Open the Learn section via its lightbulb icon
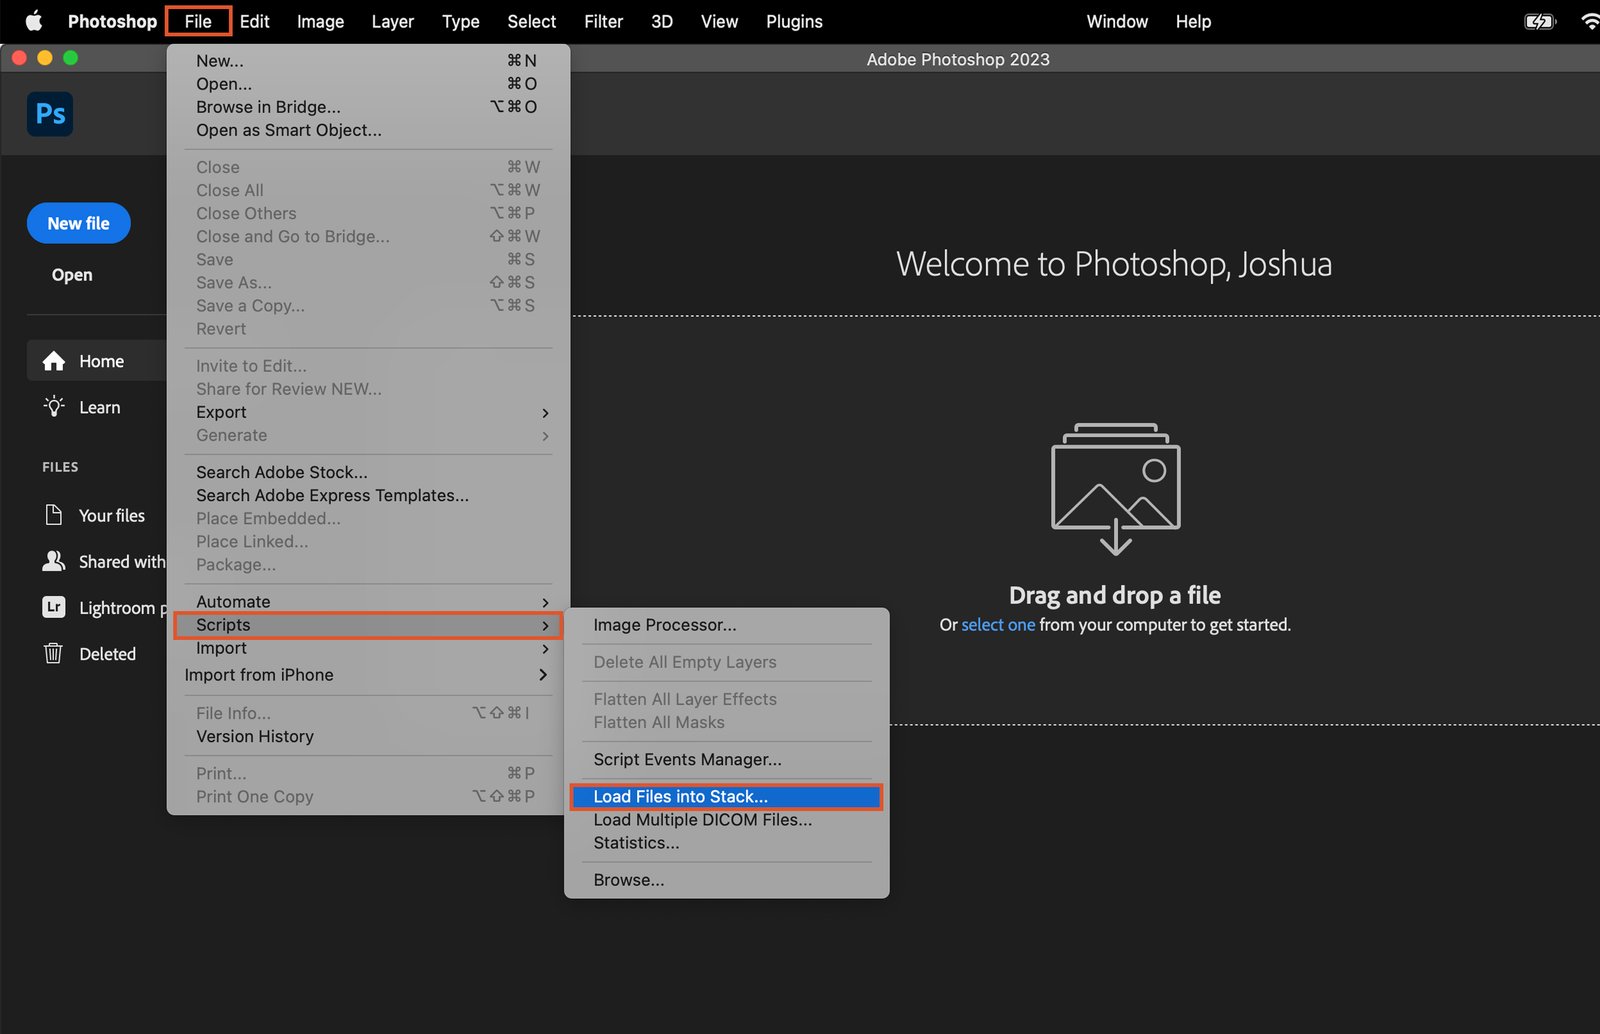 coord(55,407)
